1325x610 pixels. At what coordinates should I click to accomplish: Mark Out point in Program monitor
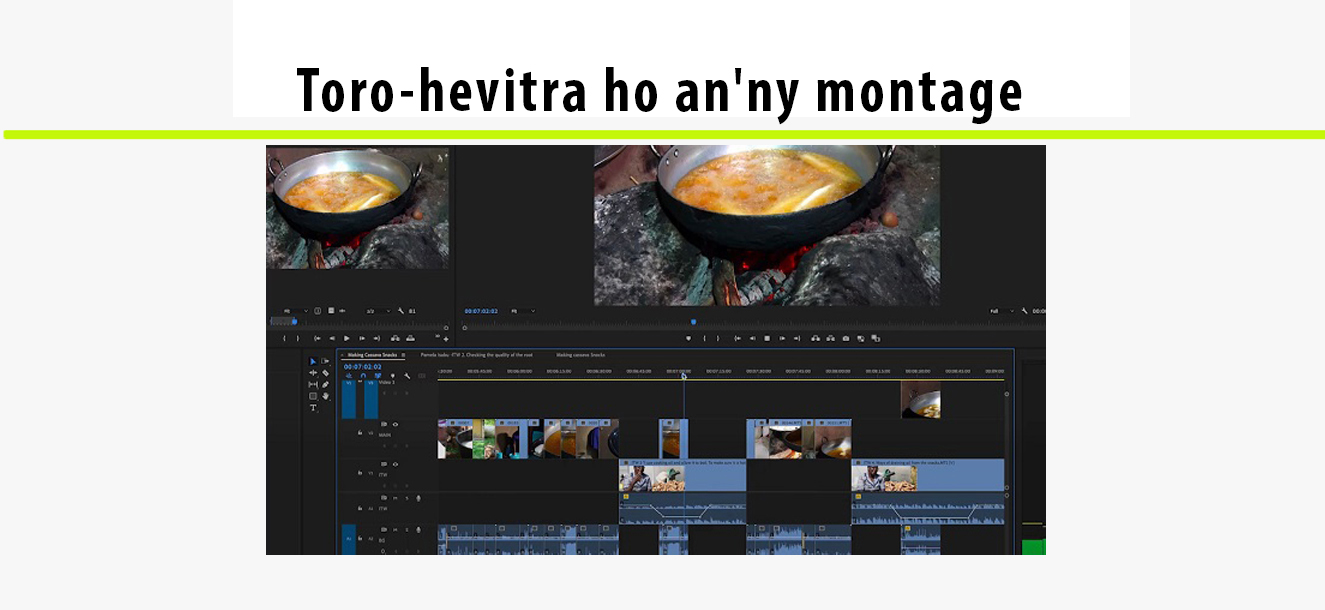click(718, 338)
